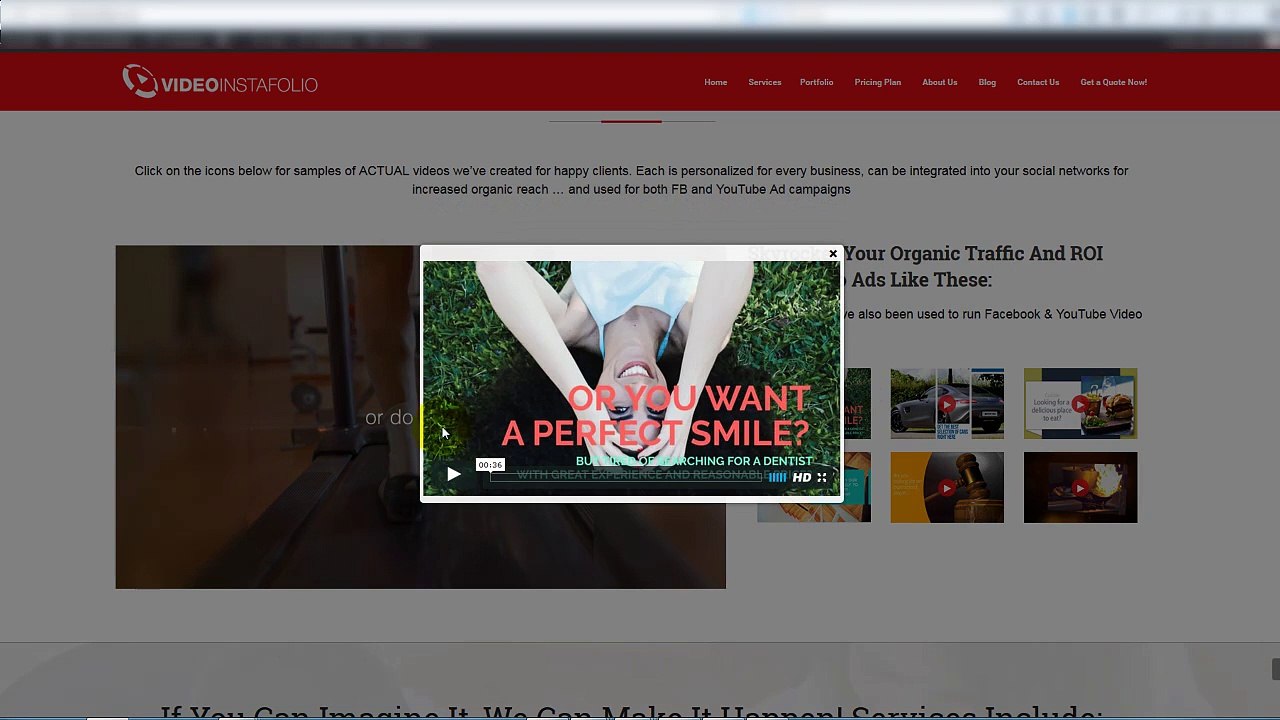Image resolution: width=1280 pixels, height=720 pixels.
Task: Open the Services menu item
Action: [765, 82]
